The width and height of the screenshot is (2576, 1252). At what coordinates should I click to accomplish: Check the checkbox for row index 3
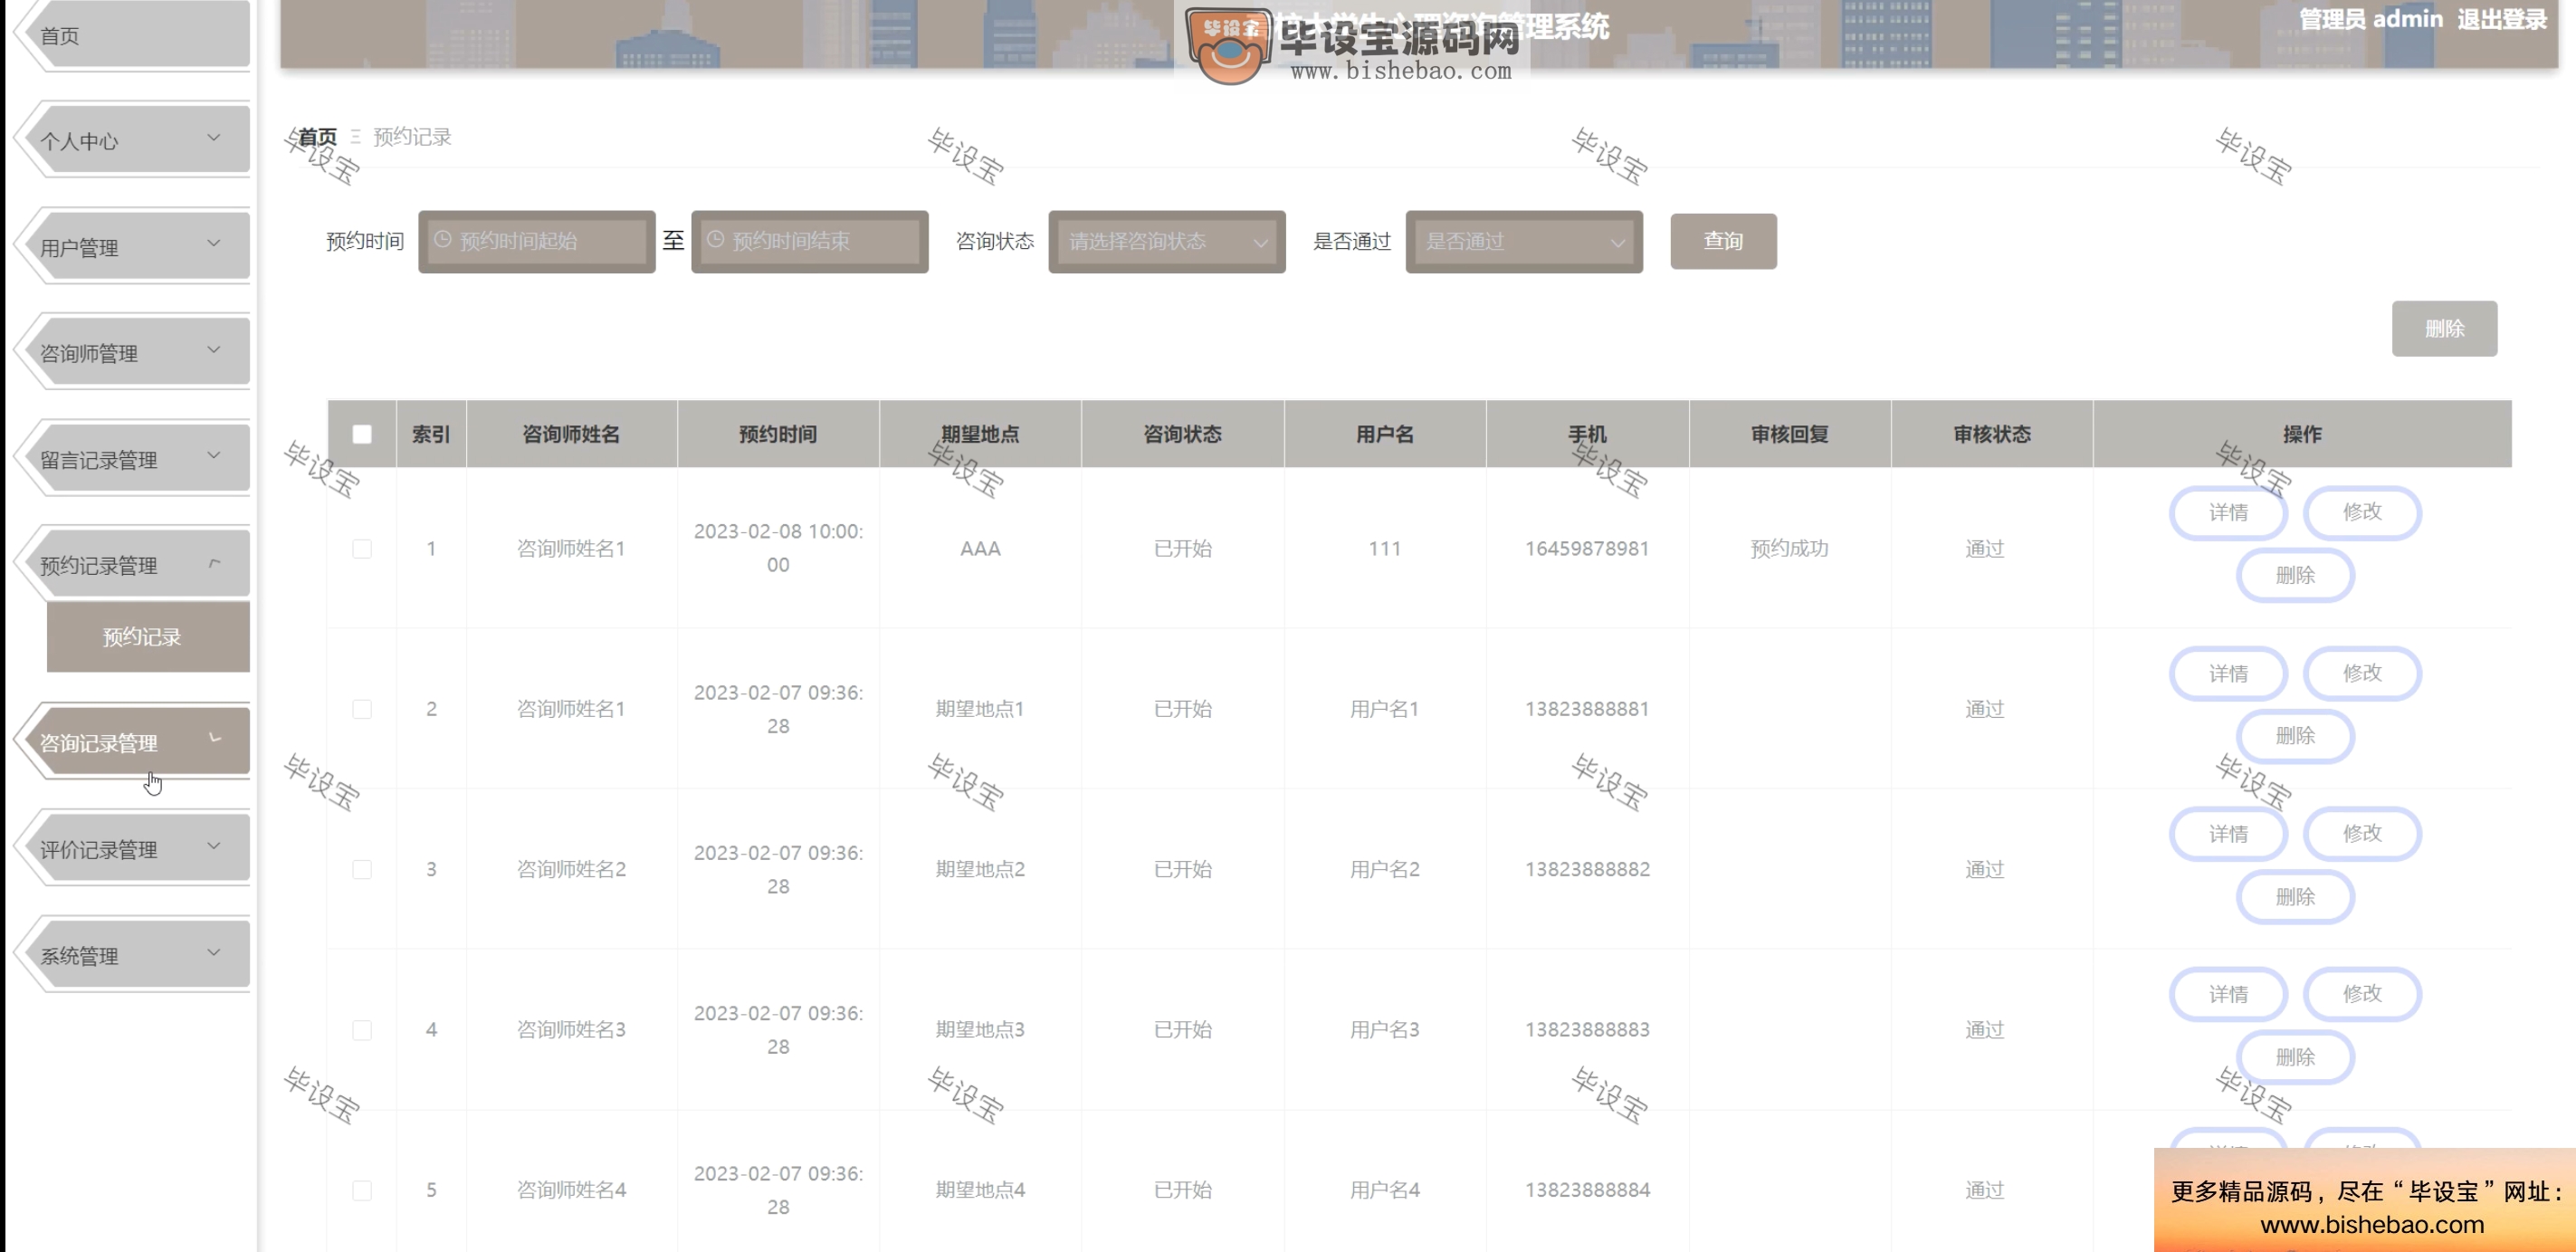362,869
